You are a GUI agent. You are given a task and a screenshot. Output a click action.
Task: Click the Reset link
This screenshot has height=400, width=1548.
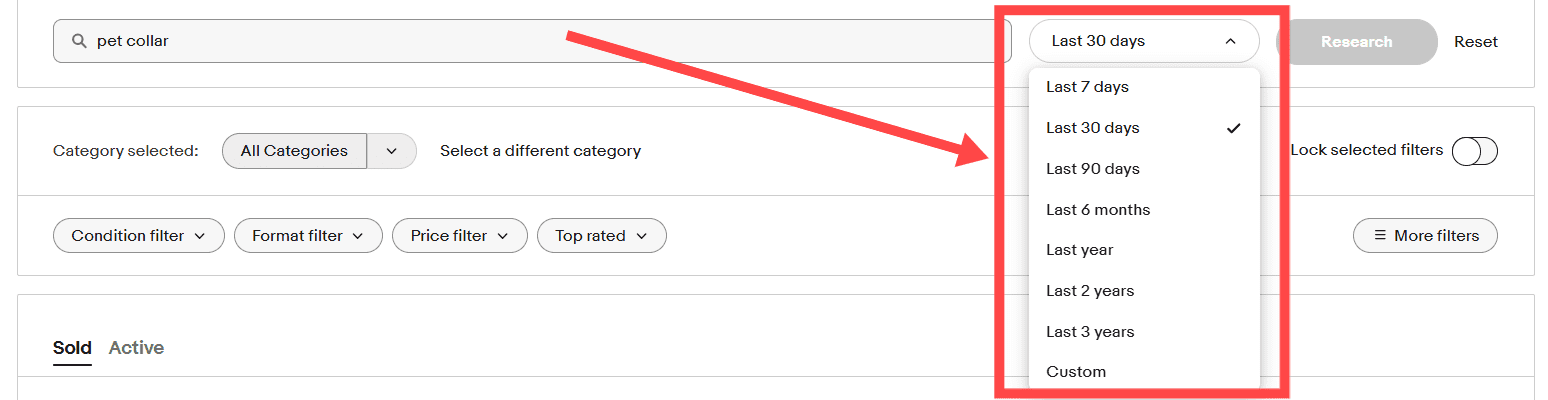1476,42
